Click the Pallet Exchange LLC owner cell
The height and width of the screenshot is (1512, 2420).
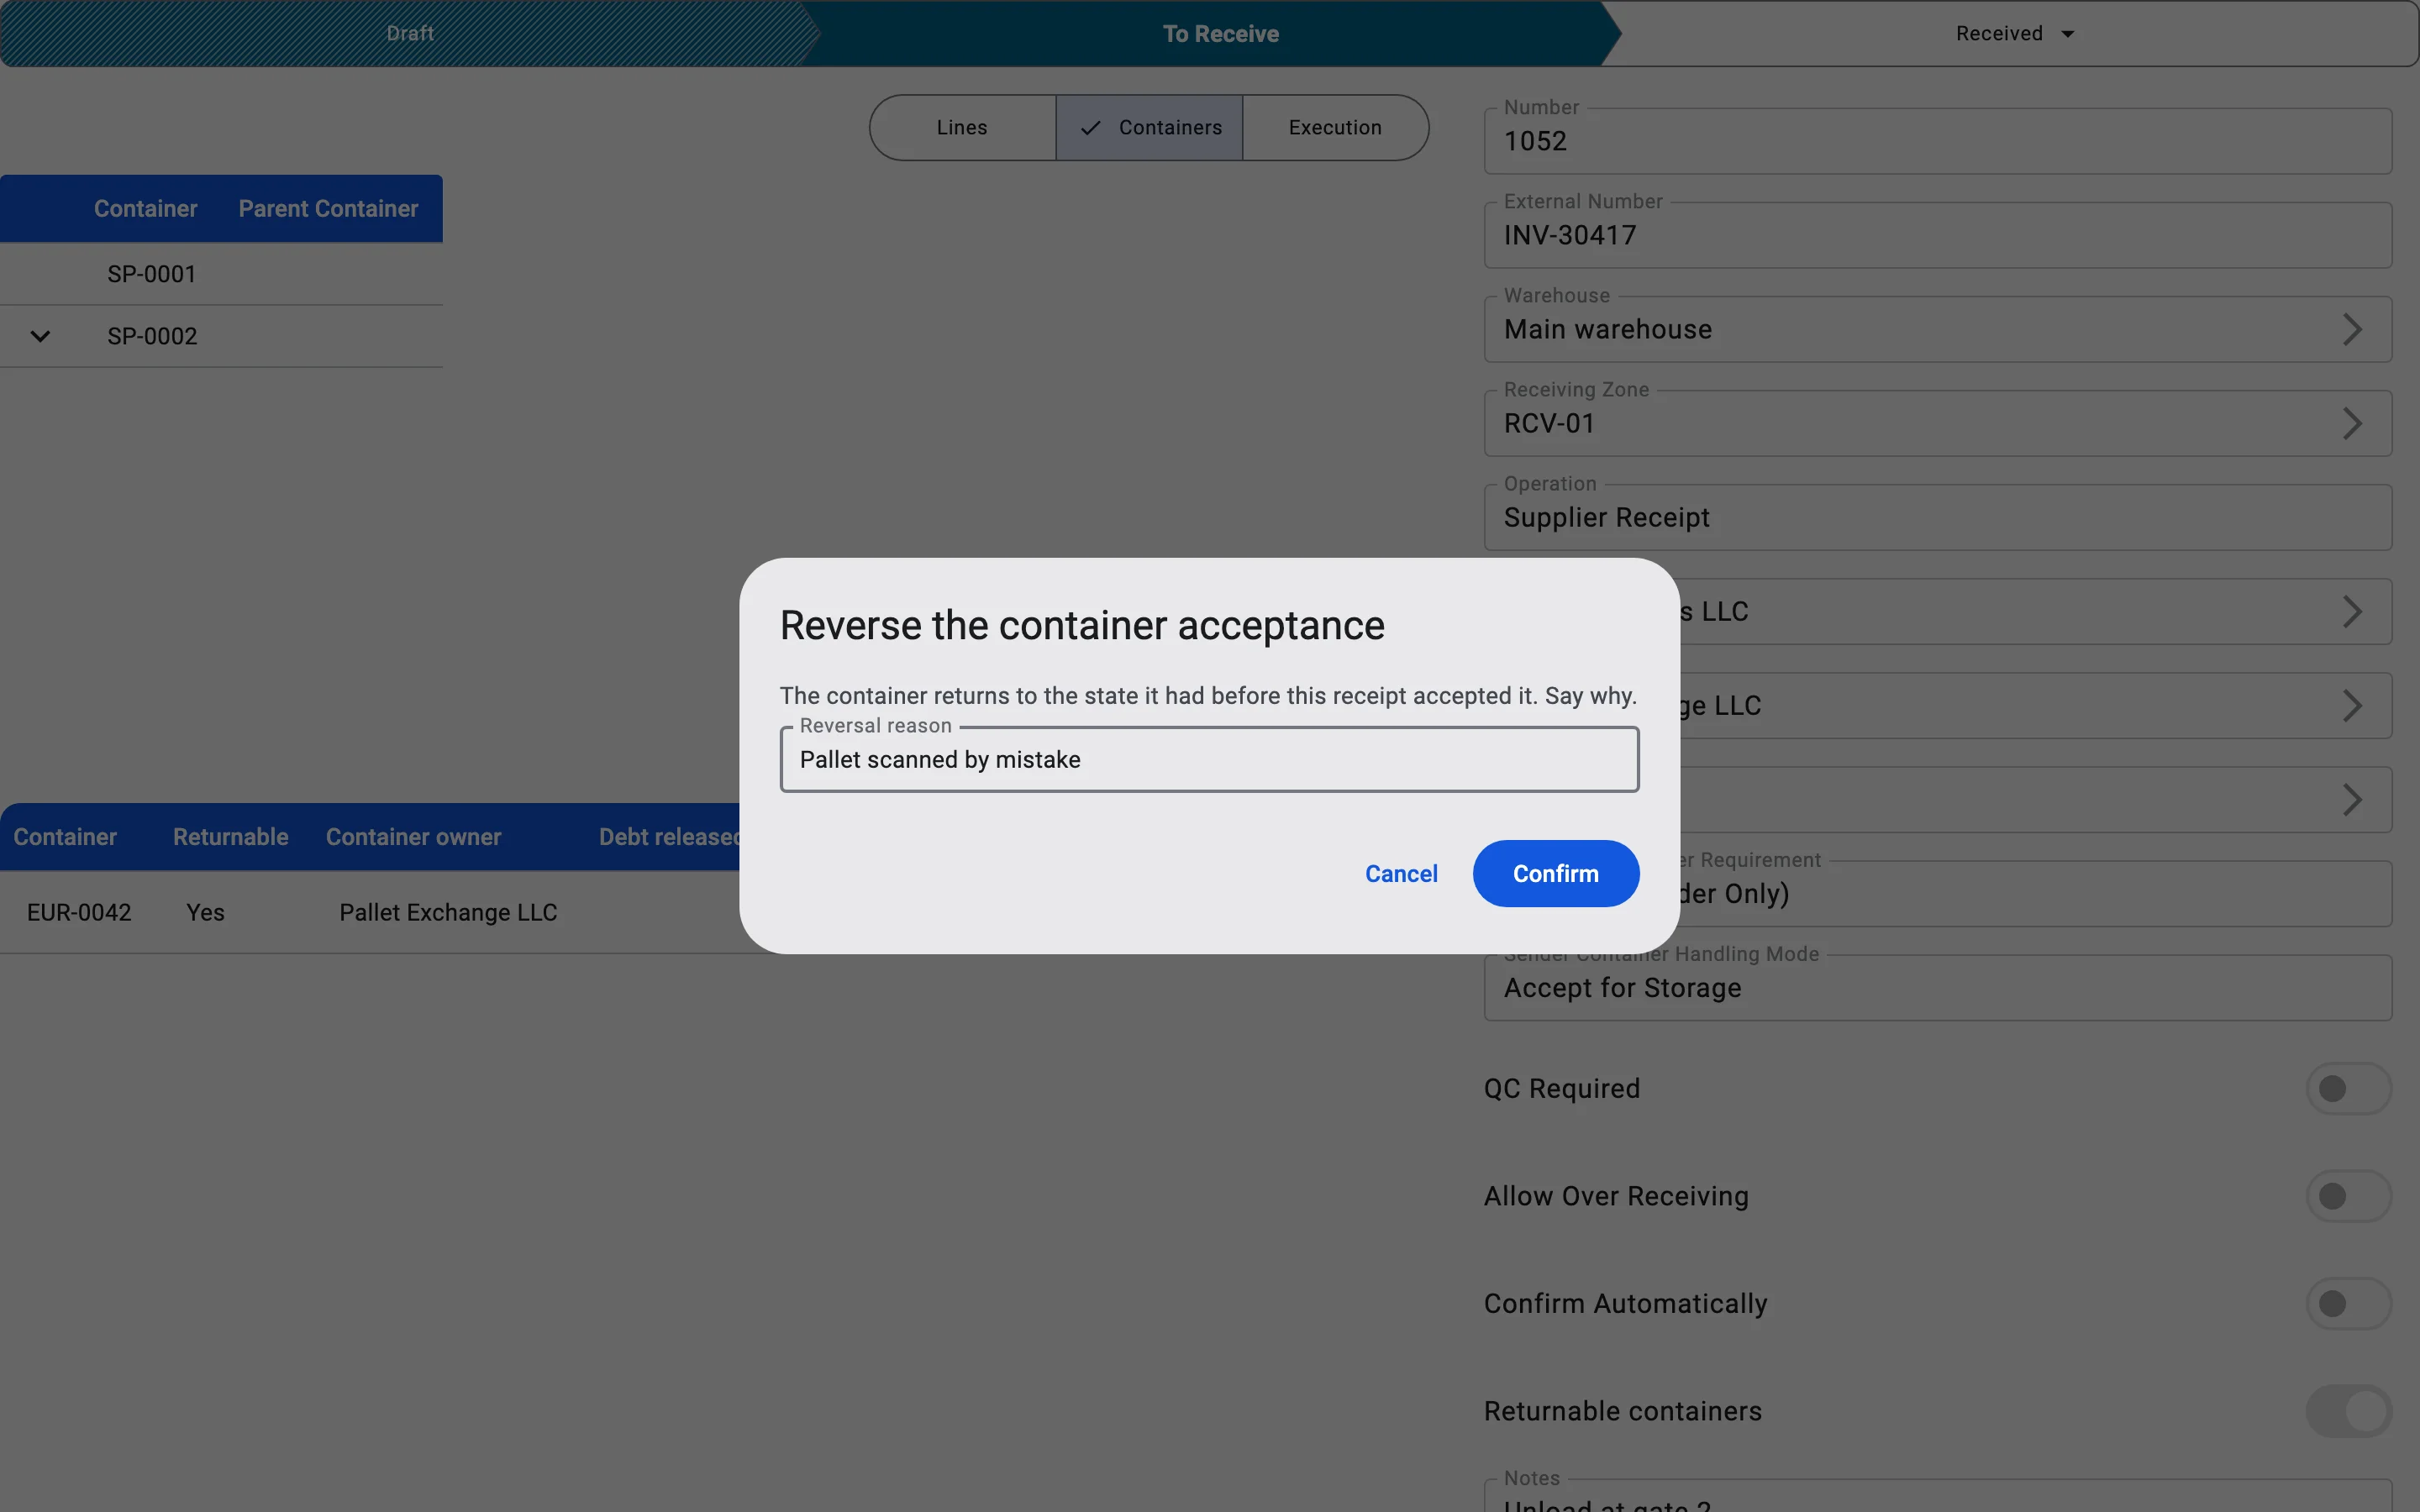(448, 912)
